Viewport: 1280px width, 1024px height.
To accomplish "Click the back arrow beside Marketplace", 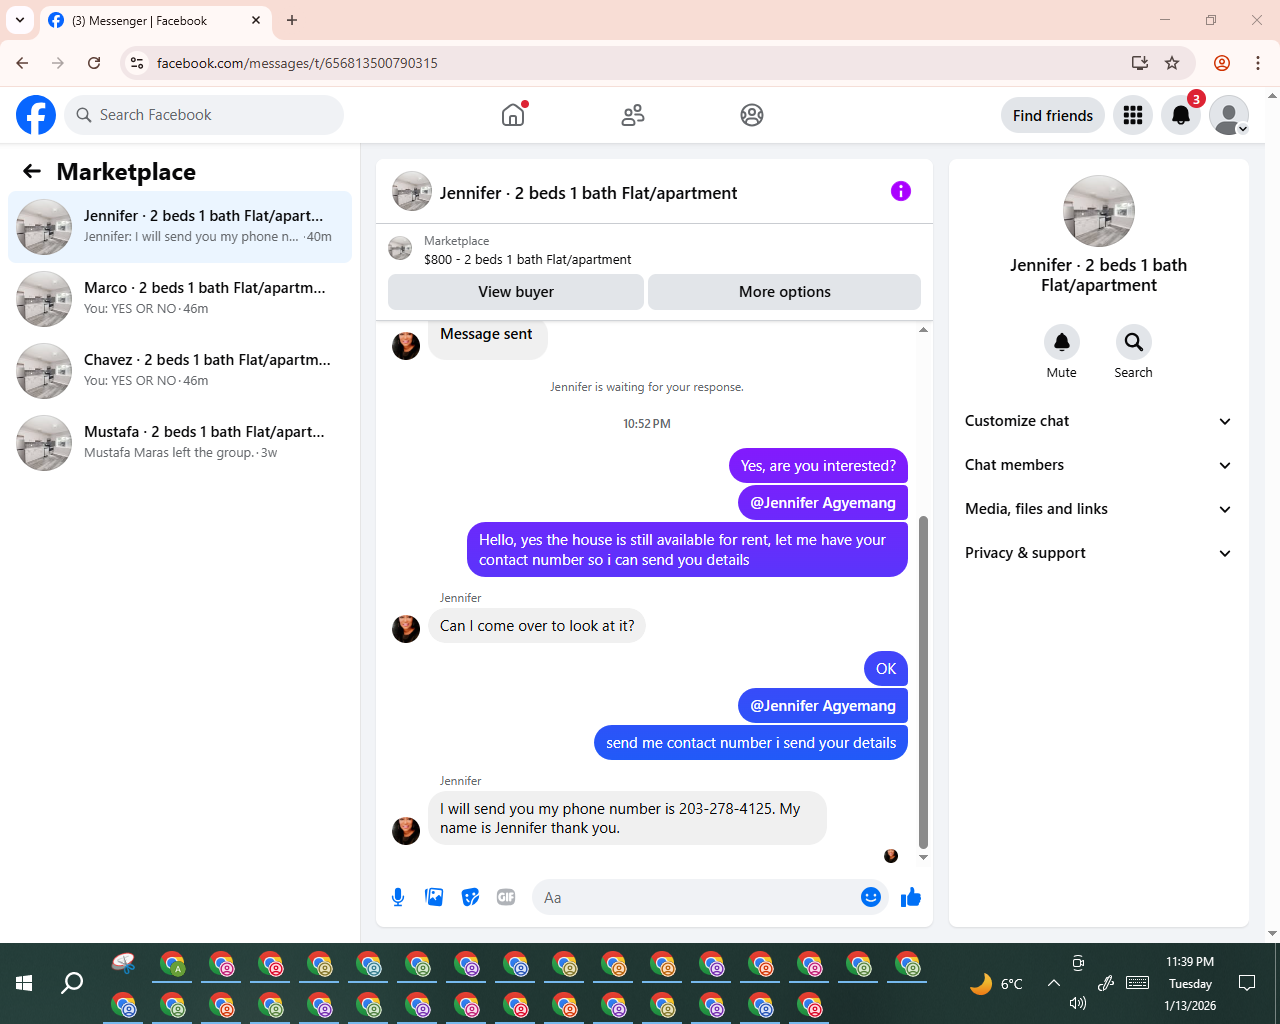I will point(32,171).
